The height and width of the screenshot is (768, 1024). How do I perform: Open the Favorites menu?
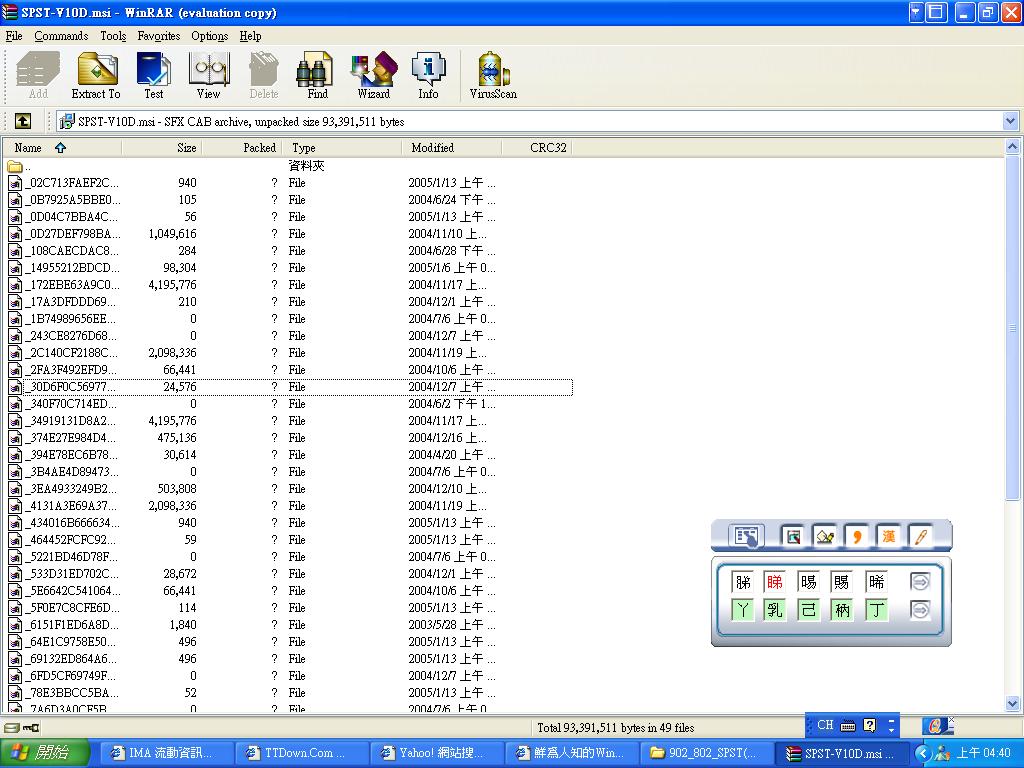coord(158,35)
